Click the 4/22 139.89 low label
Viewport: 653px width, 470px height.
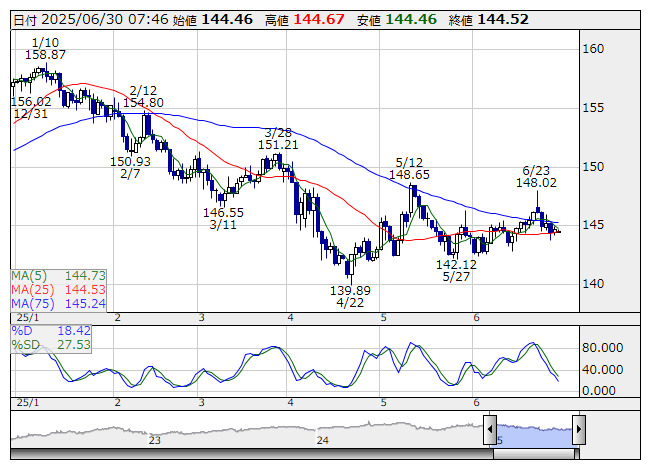pyautogui.click(x=350, y=296)
